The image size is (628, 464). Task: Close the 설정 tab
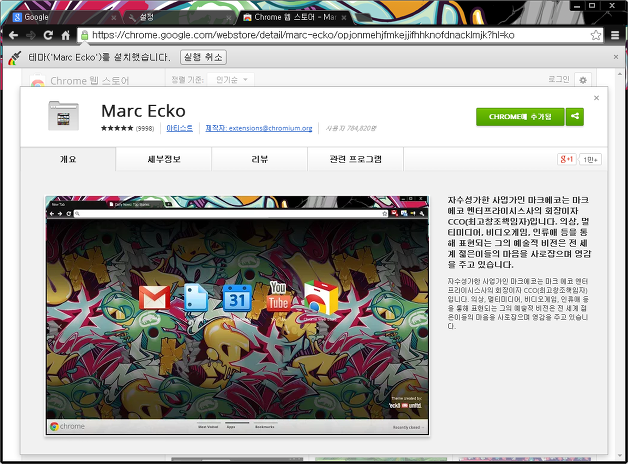click(229, 18)
